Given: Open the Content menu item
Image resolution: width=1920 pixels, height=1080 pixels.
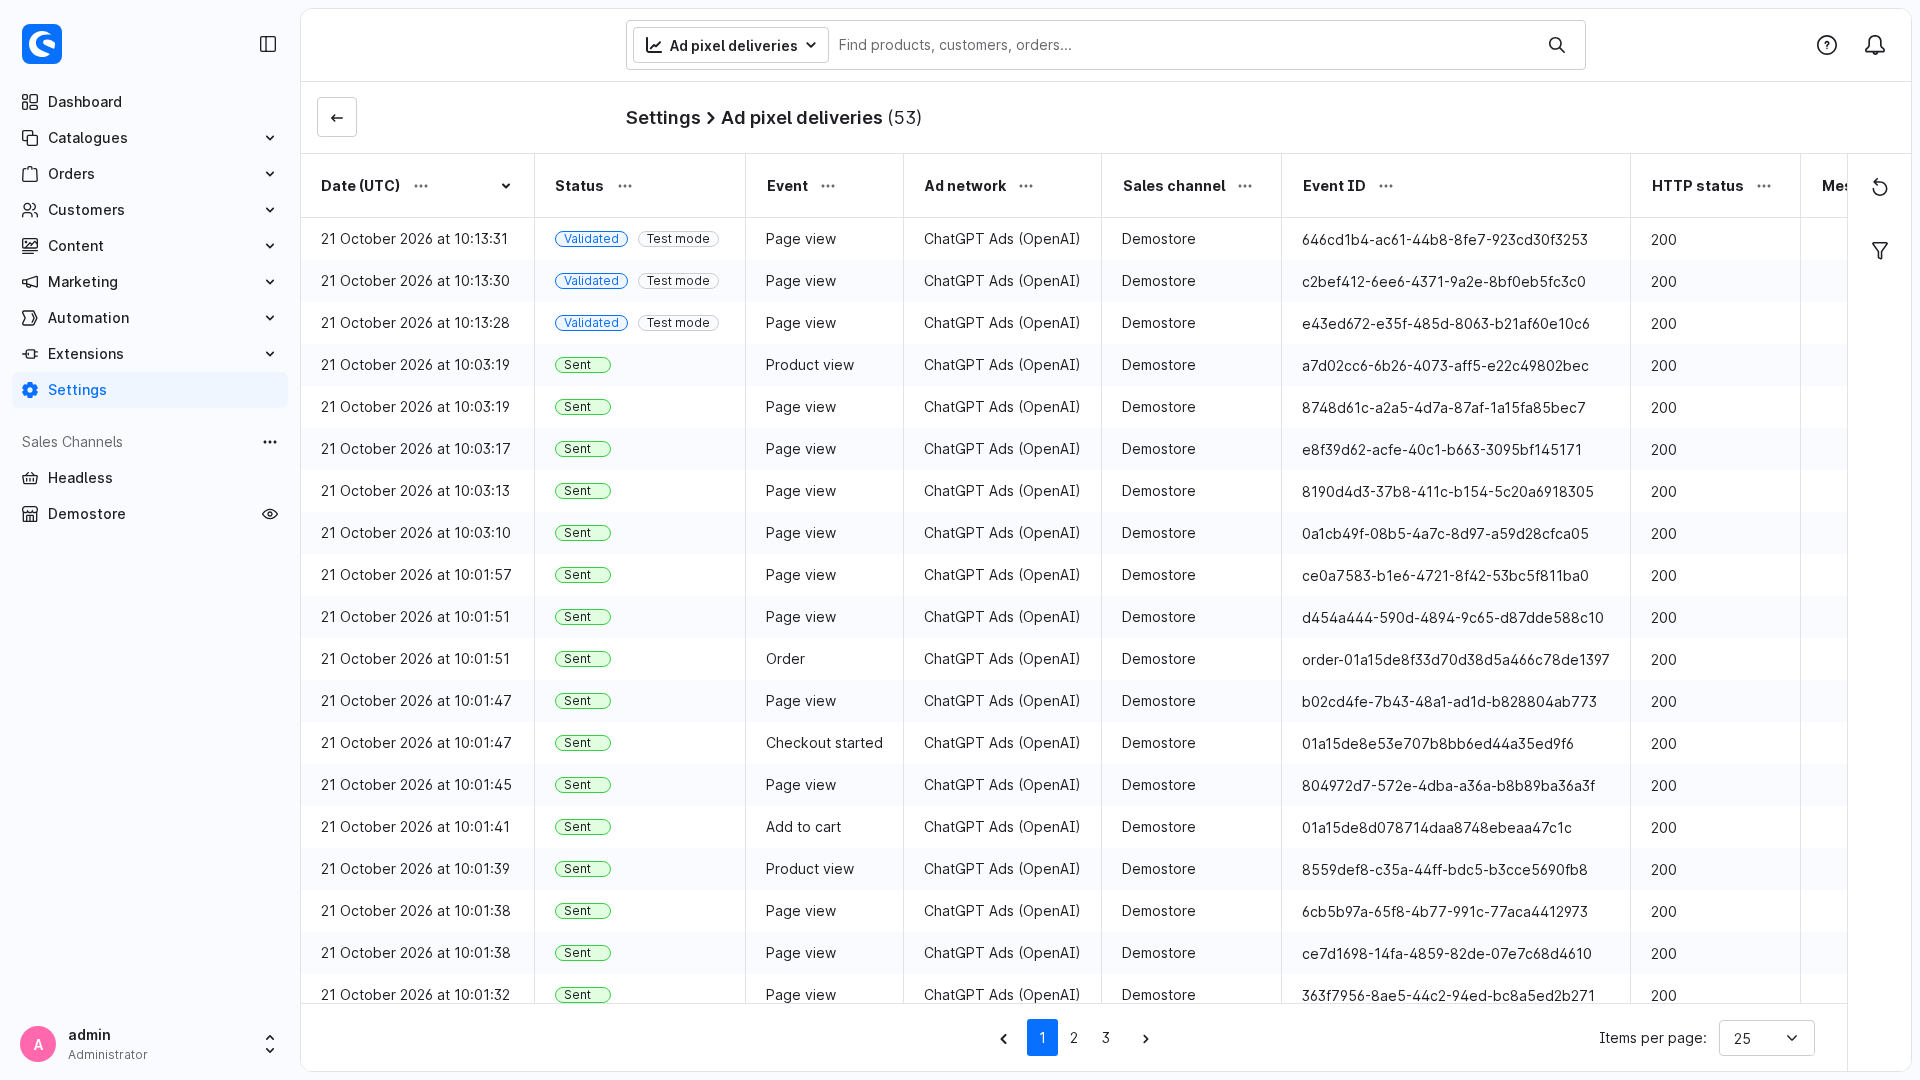Looking at the screenshot, I should 150,246.
